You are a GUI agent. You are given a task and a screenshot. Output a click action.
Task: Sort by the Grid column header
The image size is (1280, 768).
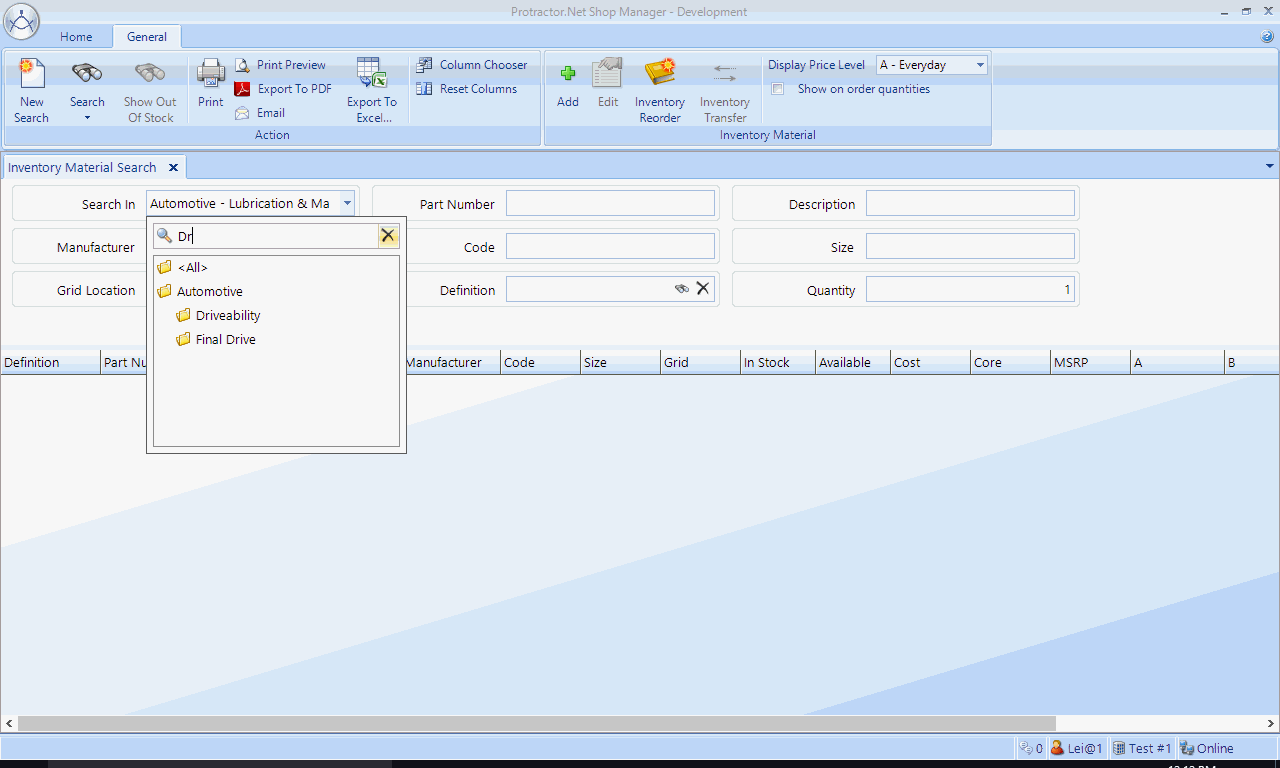[x=700, y=362]
